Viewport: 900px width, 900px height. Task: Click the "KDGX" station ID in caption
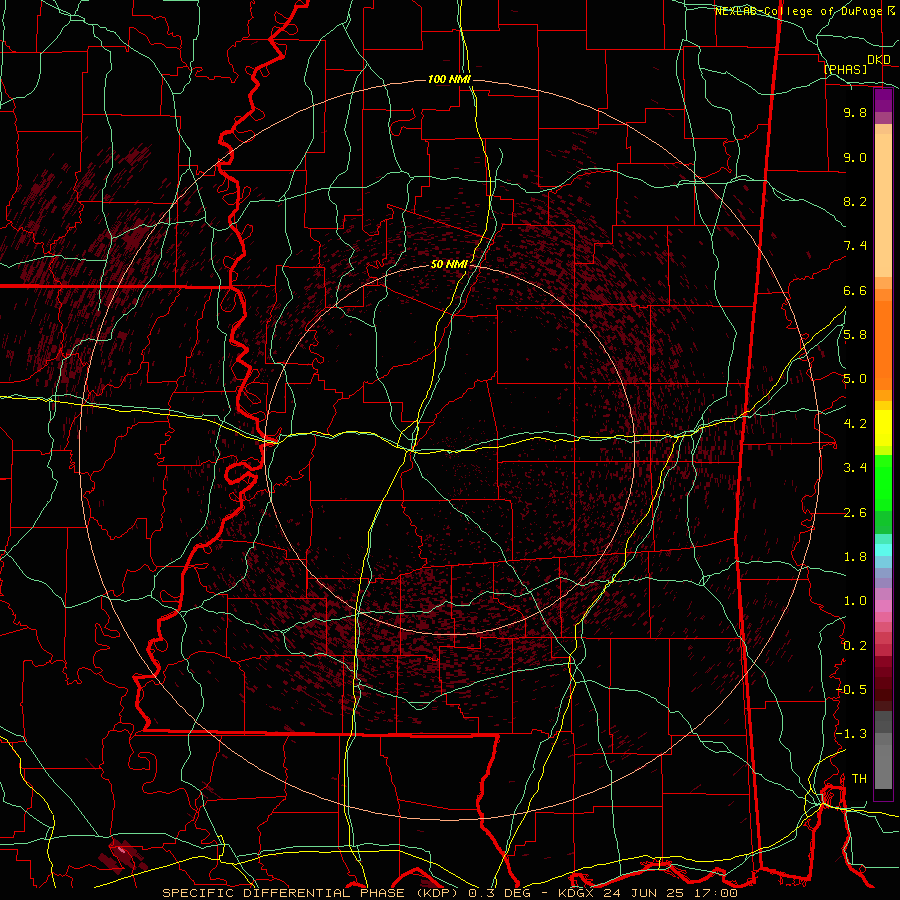[577, 893]
